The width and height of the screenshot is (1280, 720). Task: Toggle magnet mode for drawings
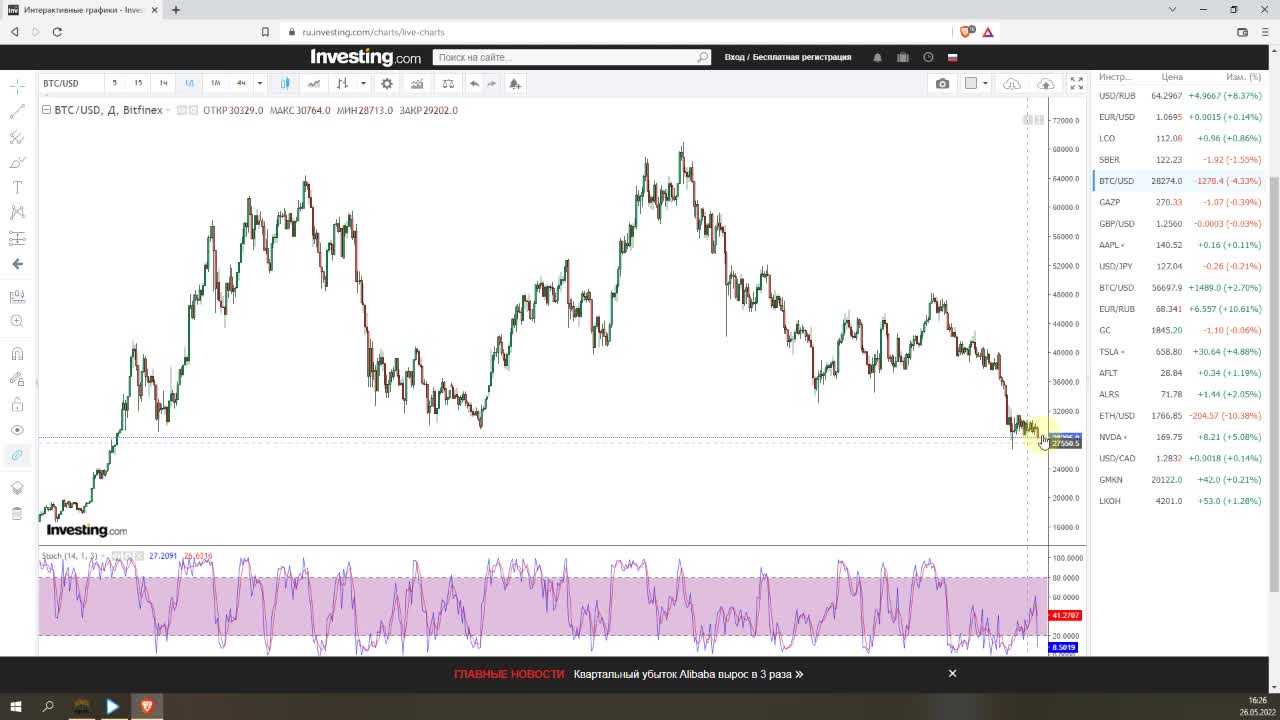click(17, 353)
